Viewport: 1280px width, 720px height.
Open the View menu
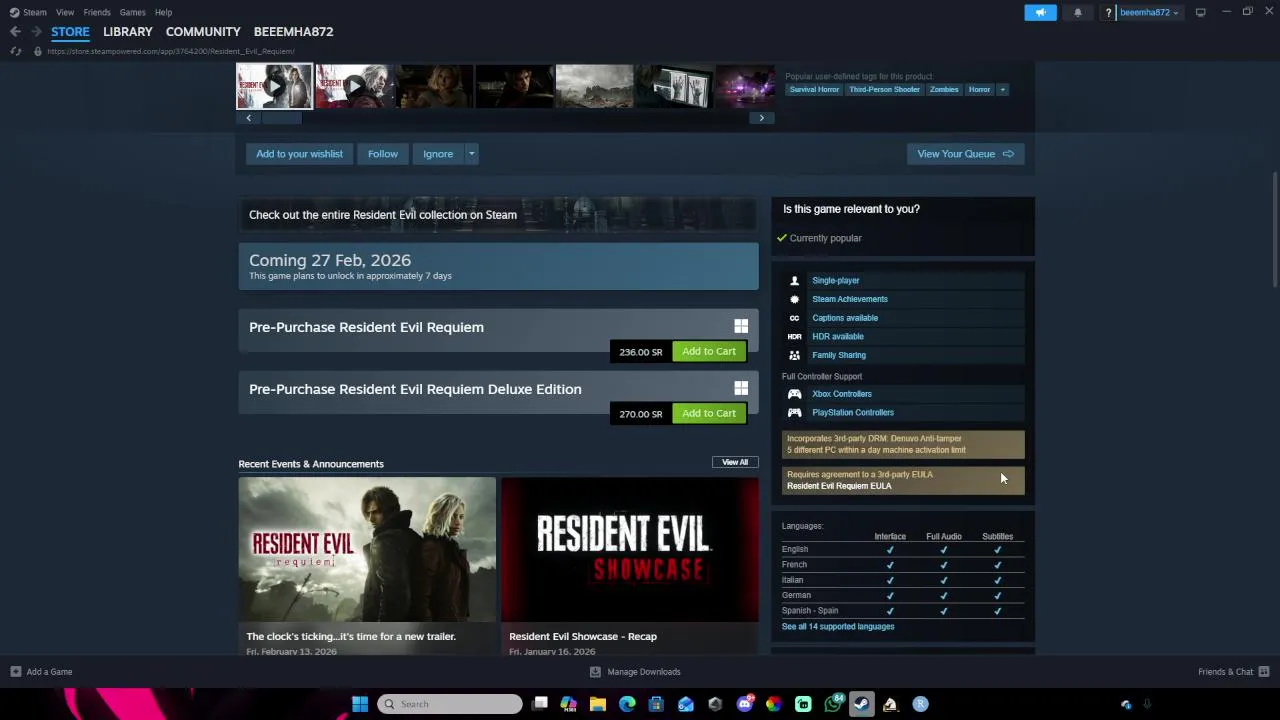tap(65, 12)
